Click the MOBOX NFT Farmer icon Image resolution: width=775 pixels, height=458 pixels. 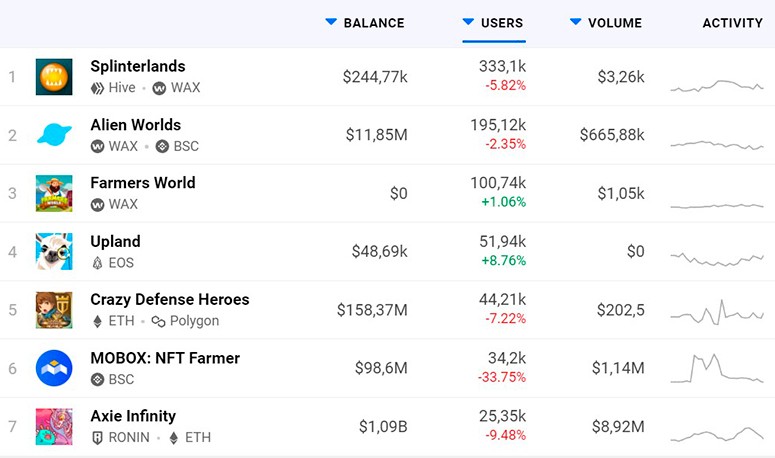coord(54,368)
